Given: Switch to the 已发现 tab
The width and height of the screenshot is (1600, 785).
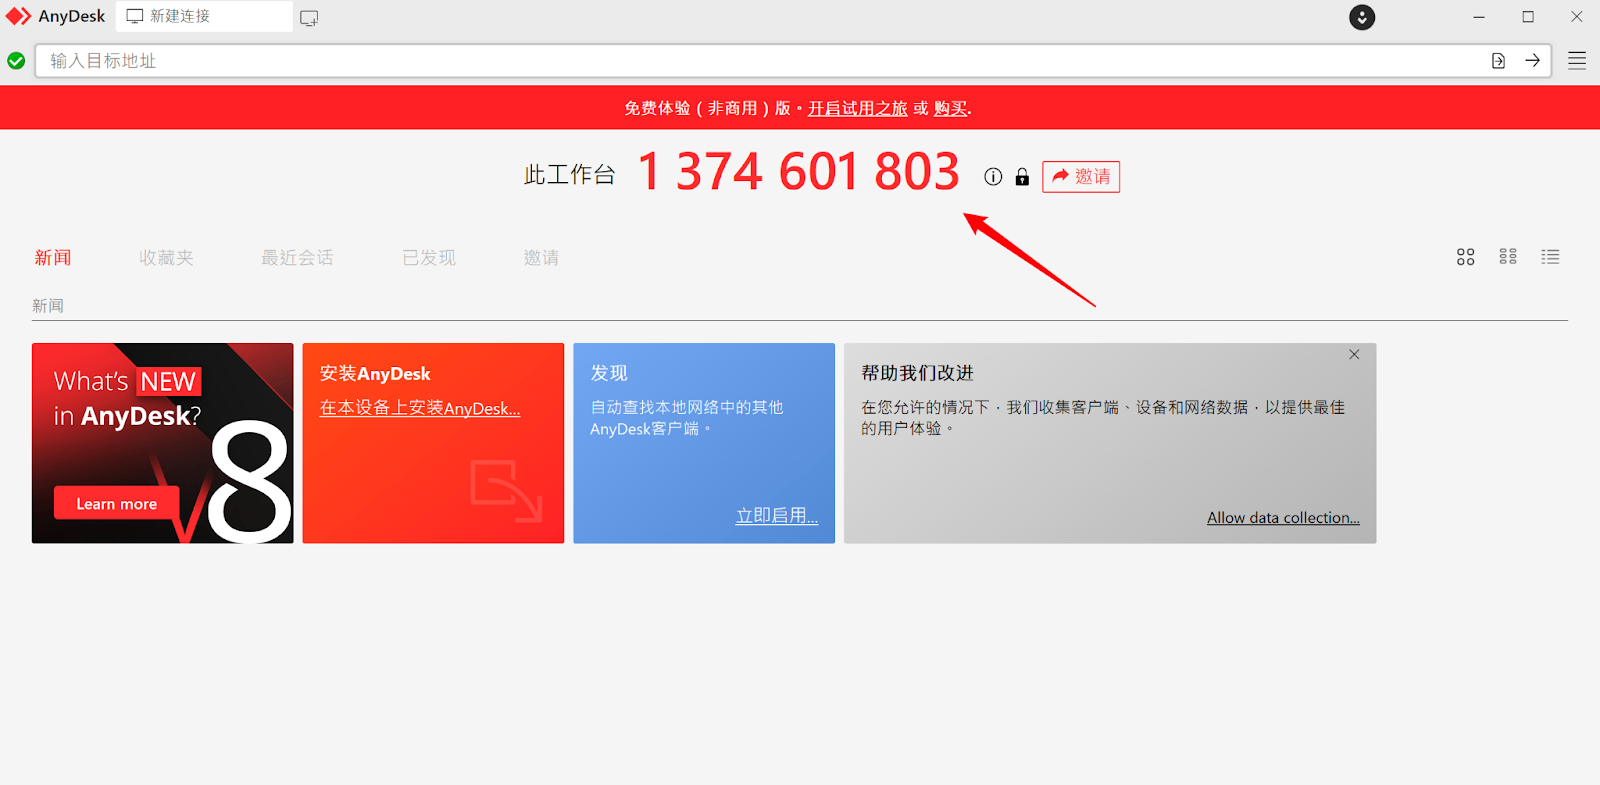Looking at the screenshot, I should pos(429,258).
